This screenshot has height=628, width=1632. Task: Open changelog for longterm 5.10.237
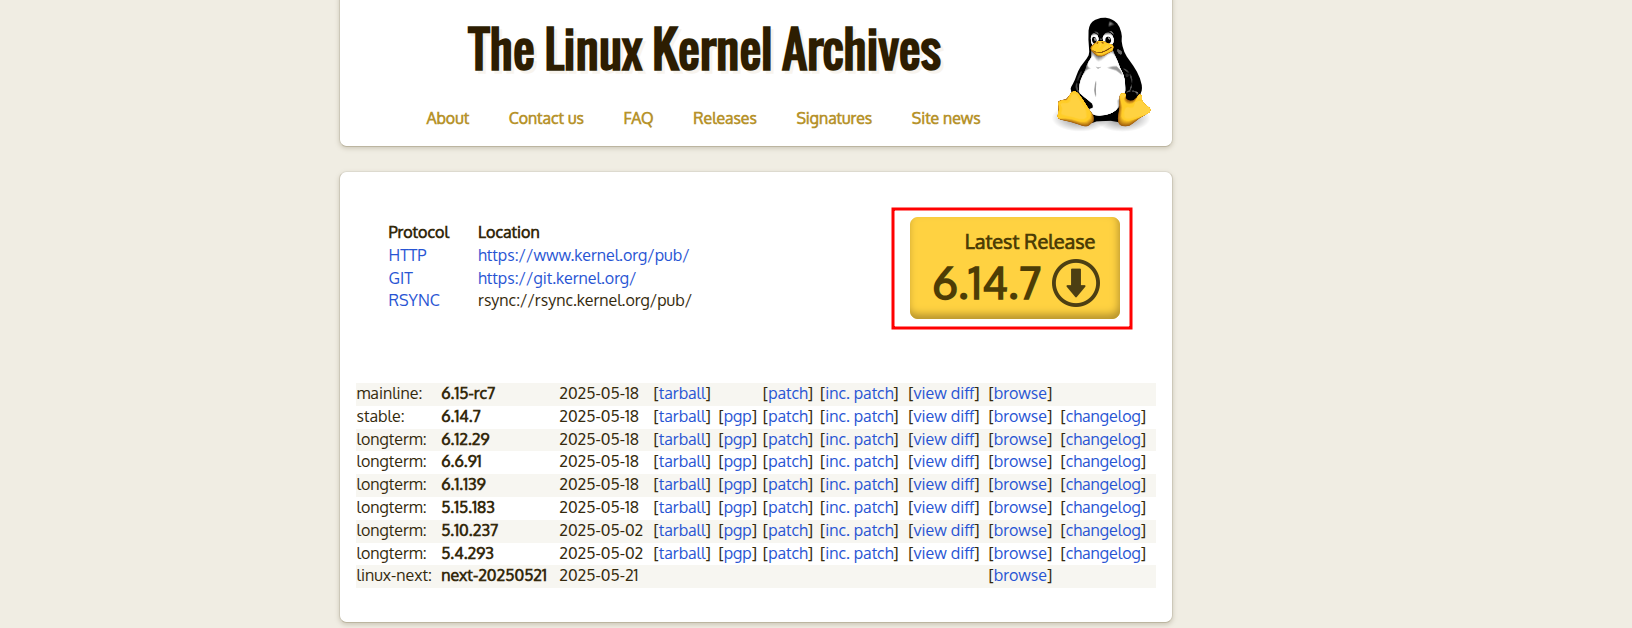pos(1103,530)
